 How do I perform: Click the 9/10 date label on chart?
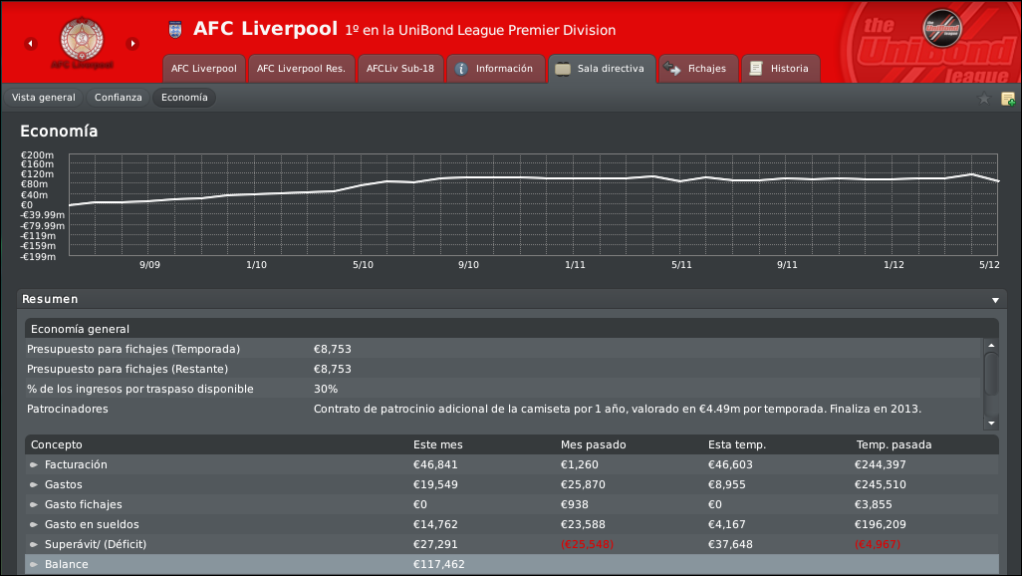point(469,265)
